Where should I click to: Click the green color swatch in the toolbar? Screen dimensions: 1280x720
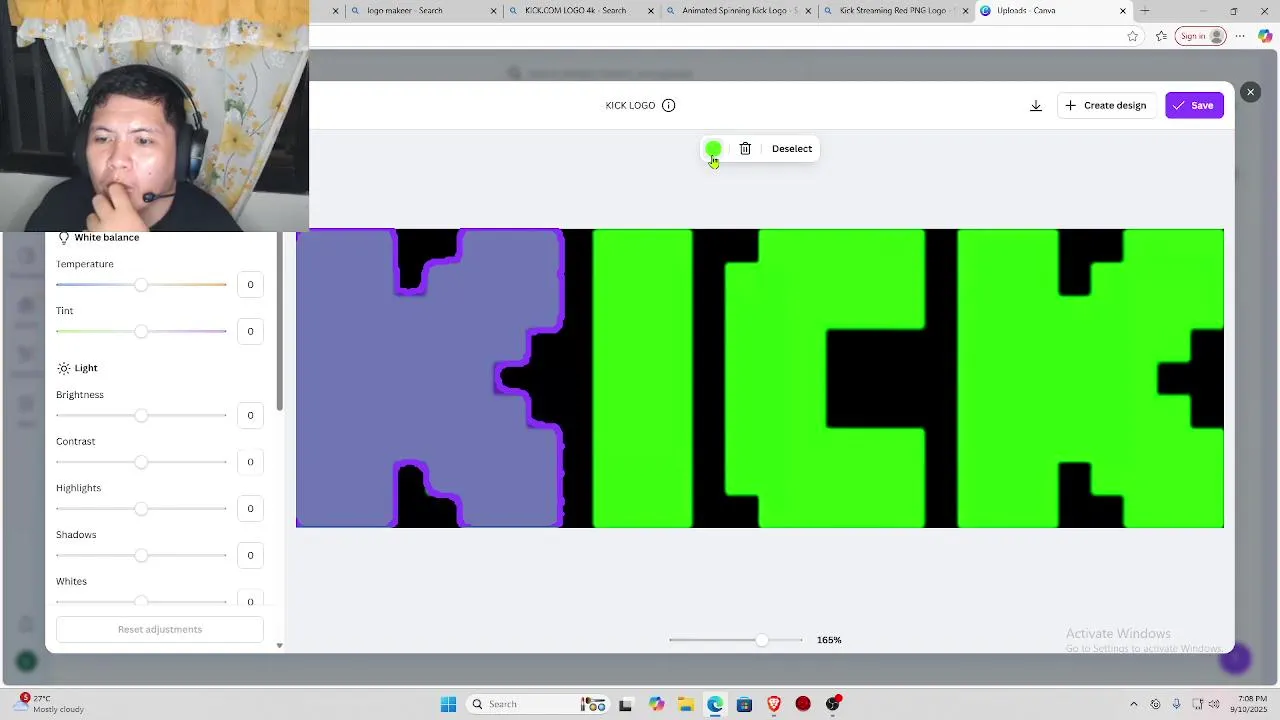[x=713, y=149]
